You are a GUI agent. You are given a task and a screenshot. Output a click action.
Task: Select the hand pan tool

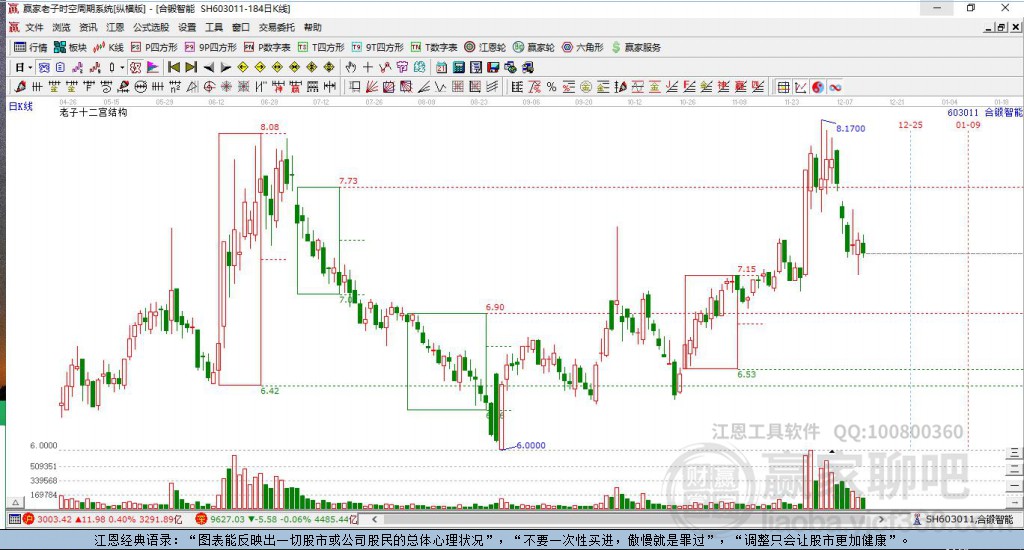351,67
